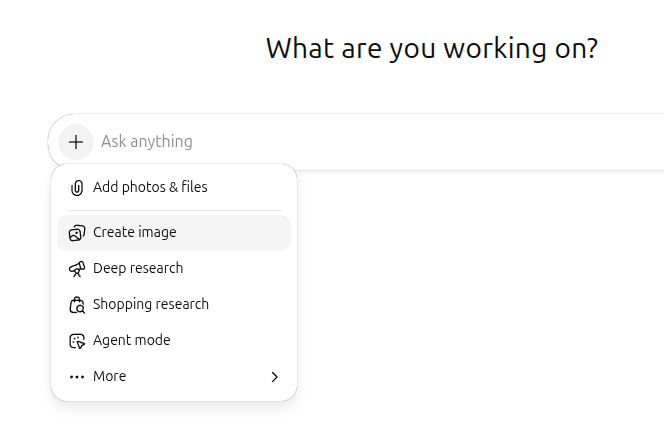Viewport: 664px width, 444px height.
Task: Choose the 'Create image' menu entry text
Action: (134, 232)
